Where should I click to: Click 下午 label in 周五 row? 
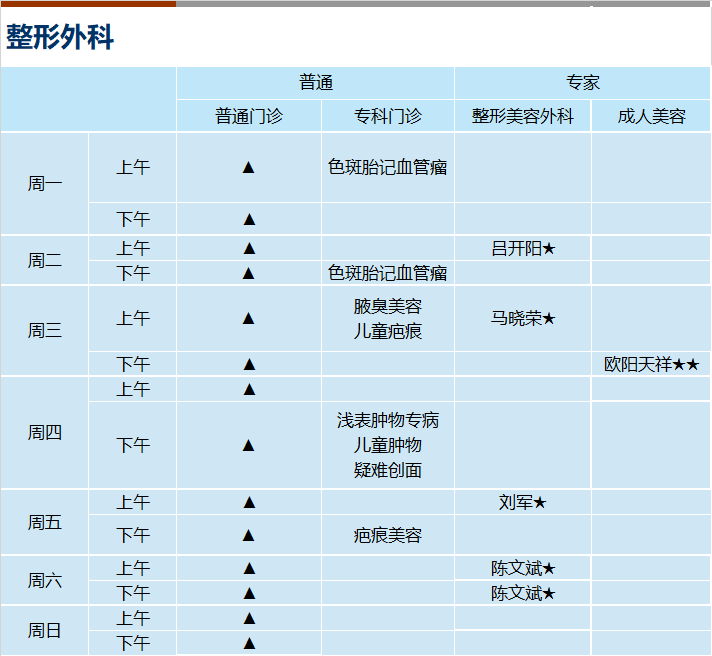pyautogui.click(x=133, y=535)
